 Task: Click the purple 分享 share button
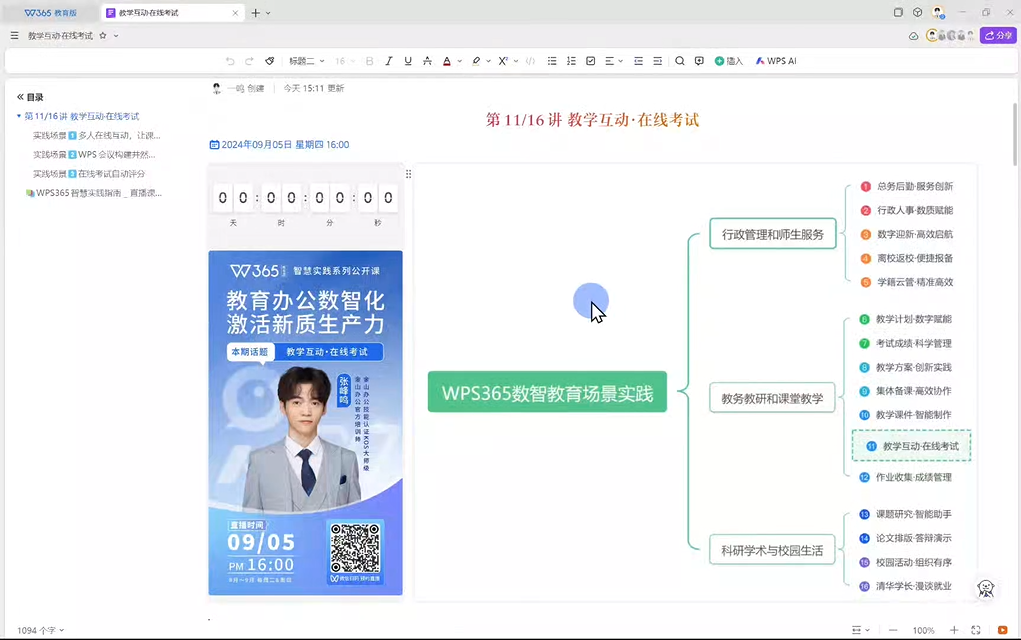(997, 35)
